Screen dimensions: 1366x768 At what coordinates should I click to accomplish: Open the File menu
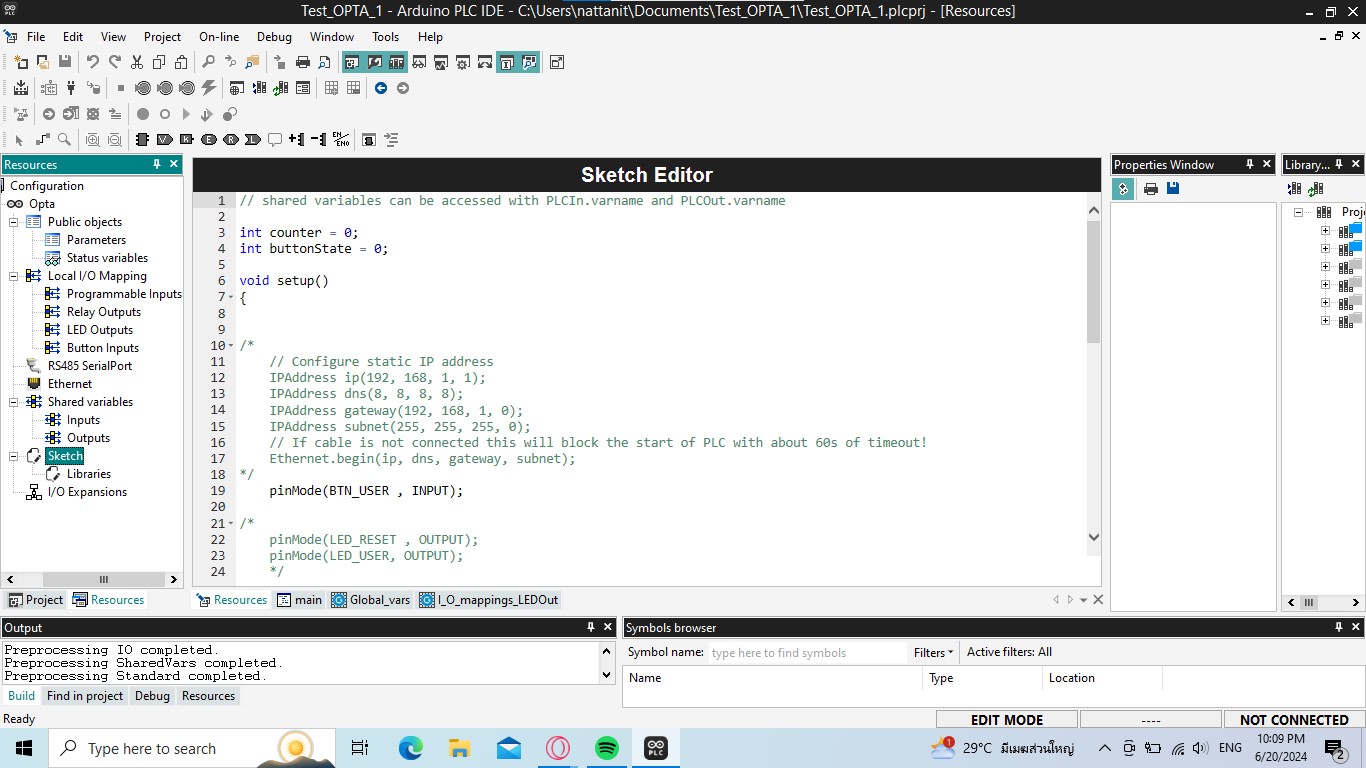36,37
